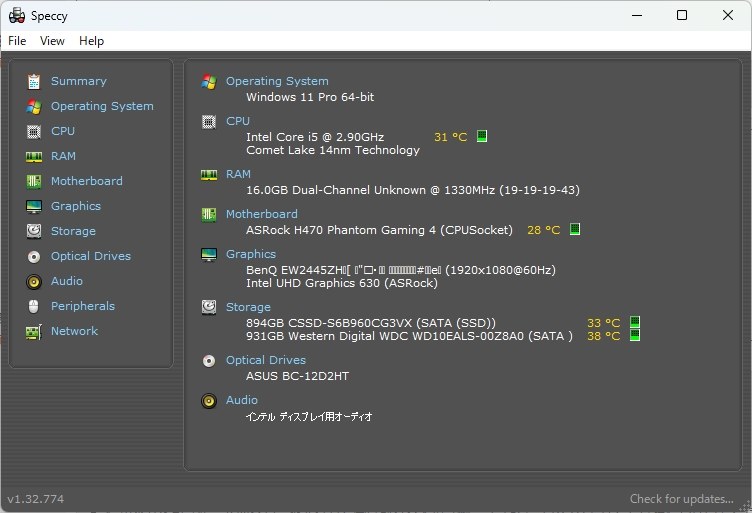Click the RAM module icon in sidebar
Viewport: 752px width, 513px height.
coord(34,156)
